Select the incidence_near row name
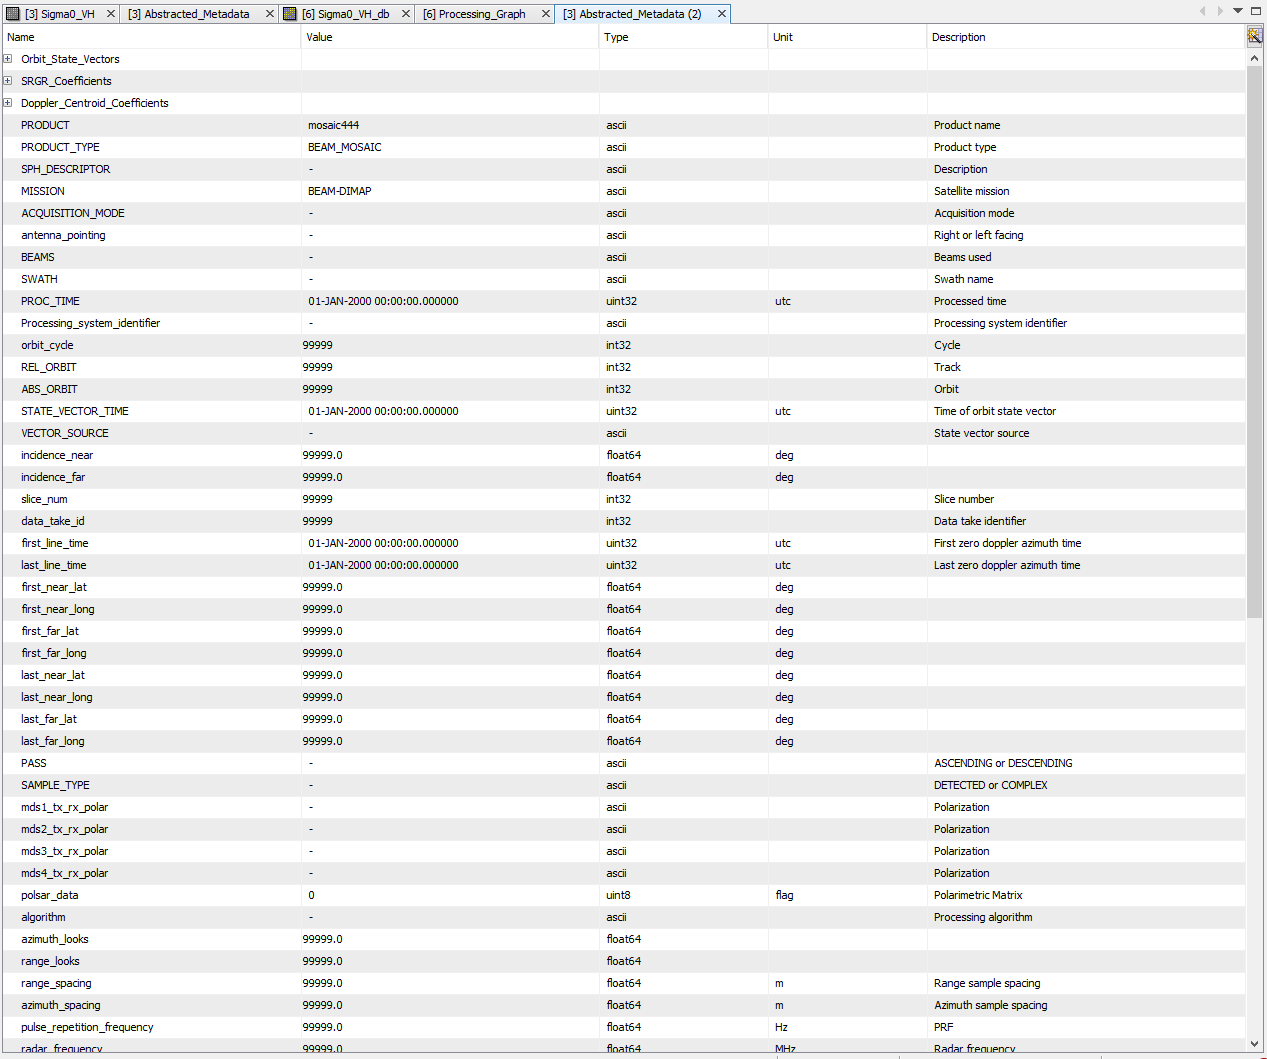 click(x=57, y=455)
